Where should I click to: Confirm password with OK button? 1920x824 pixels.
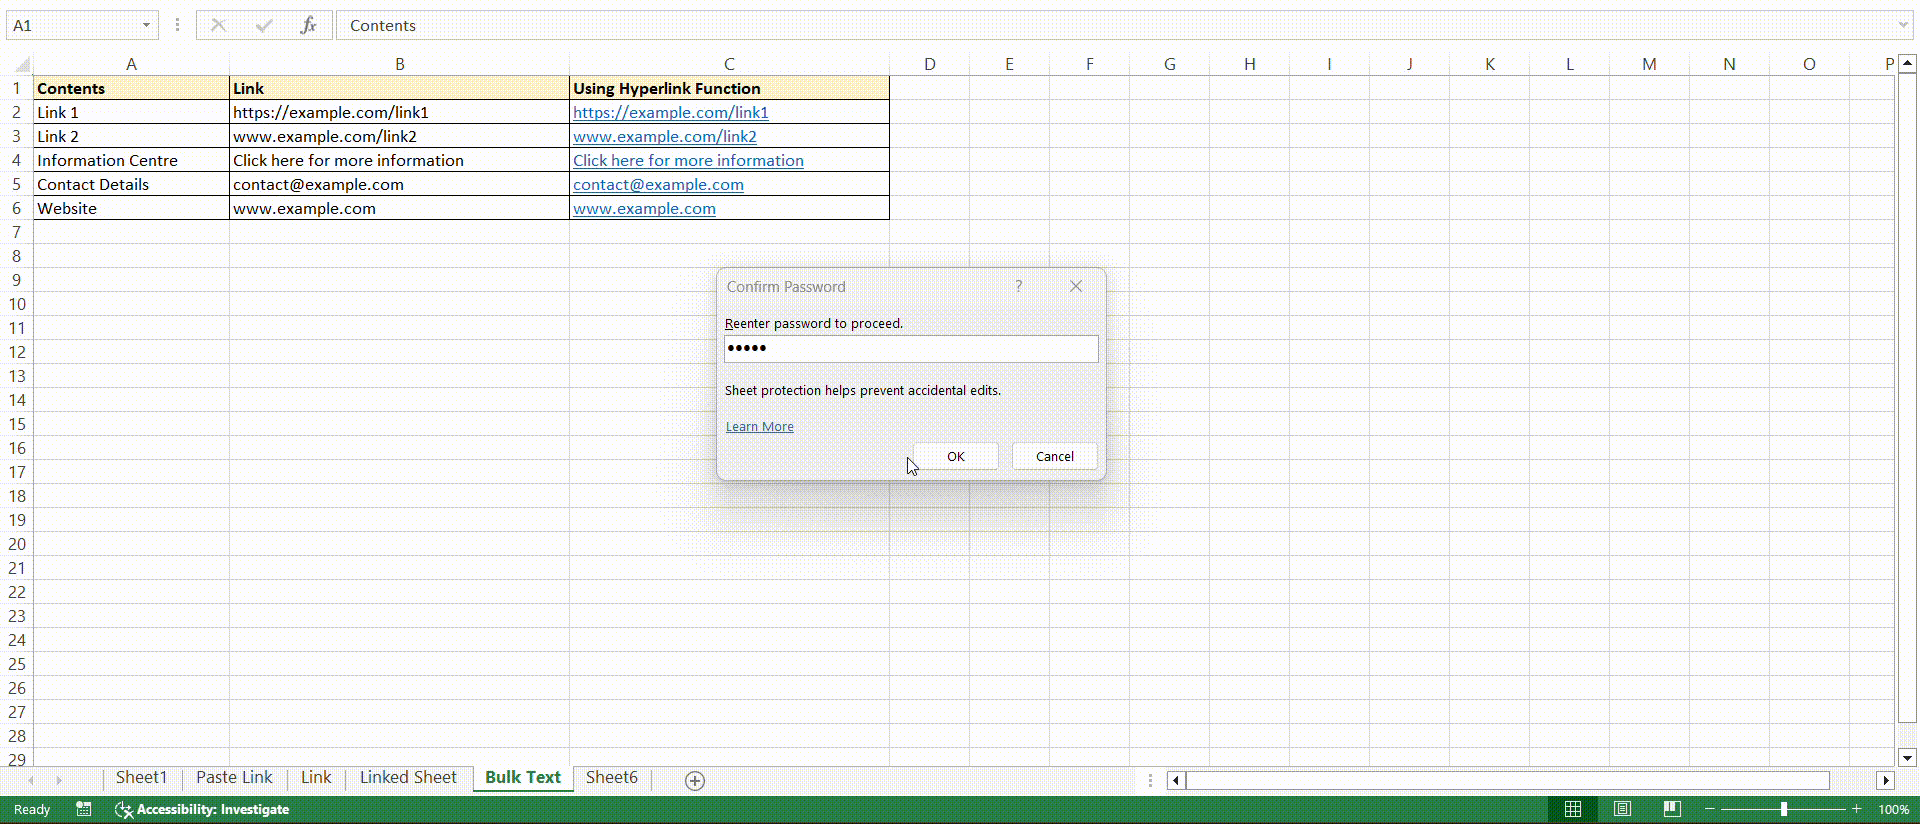(956, 456)
